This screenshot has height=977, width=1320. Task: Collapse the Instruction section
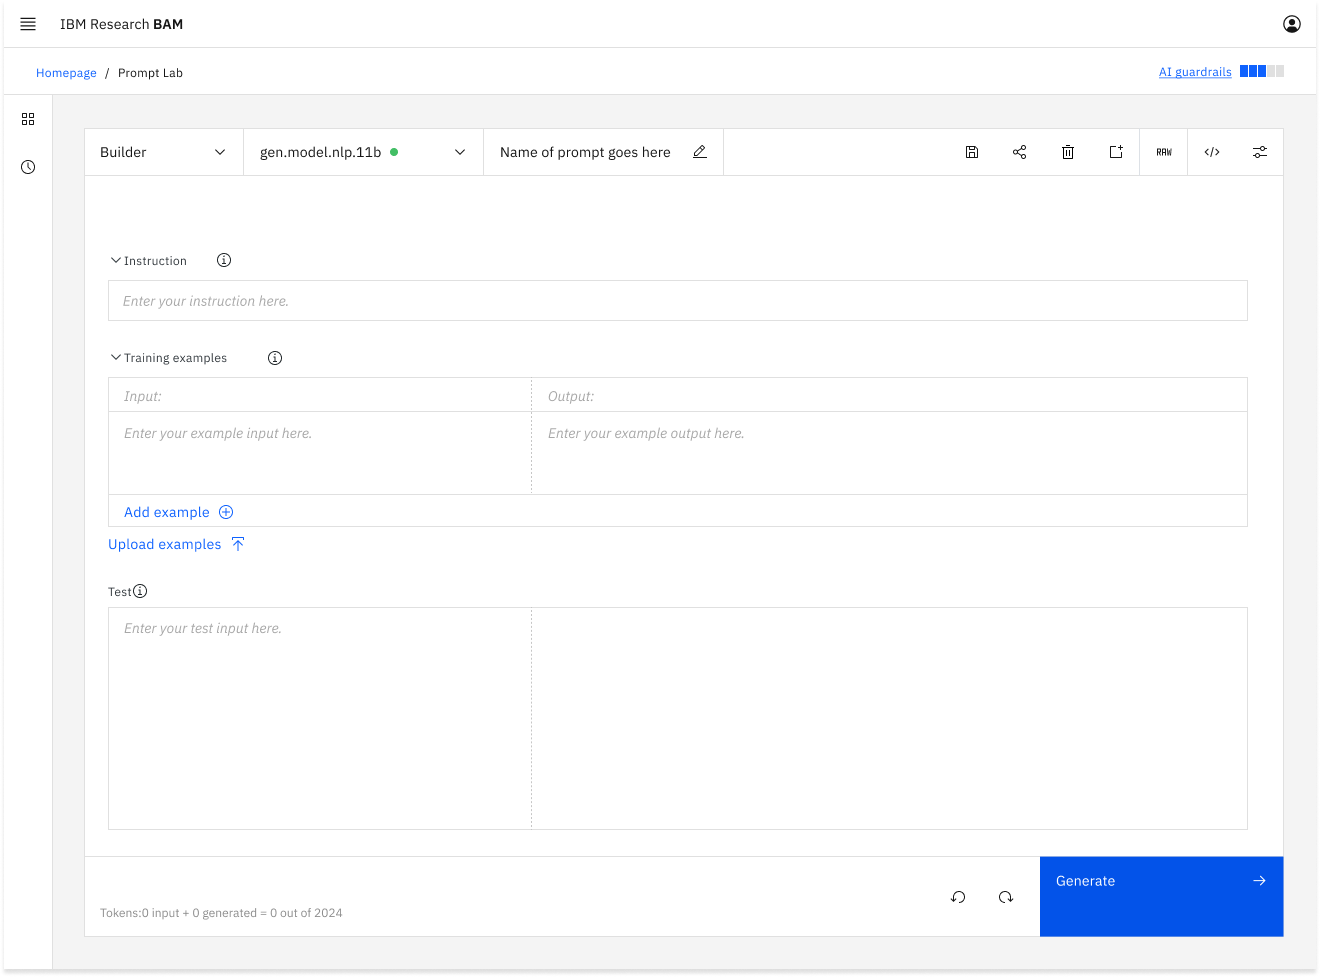coord(116,261)
